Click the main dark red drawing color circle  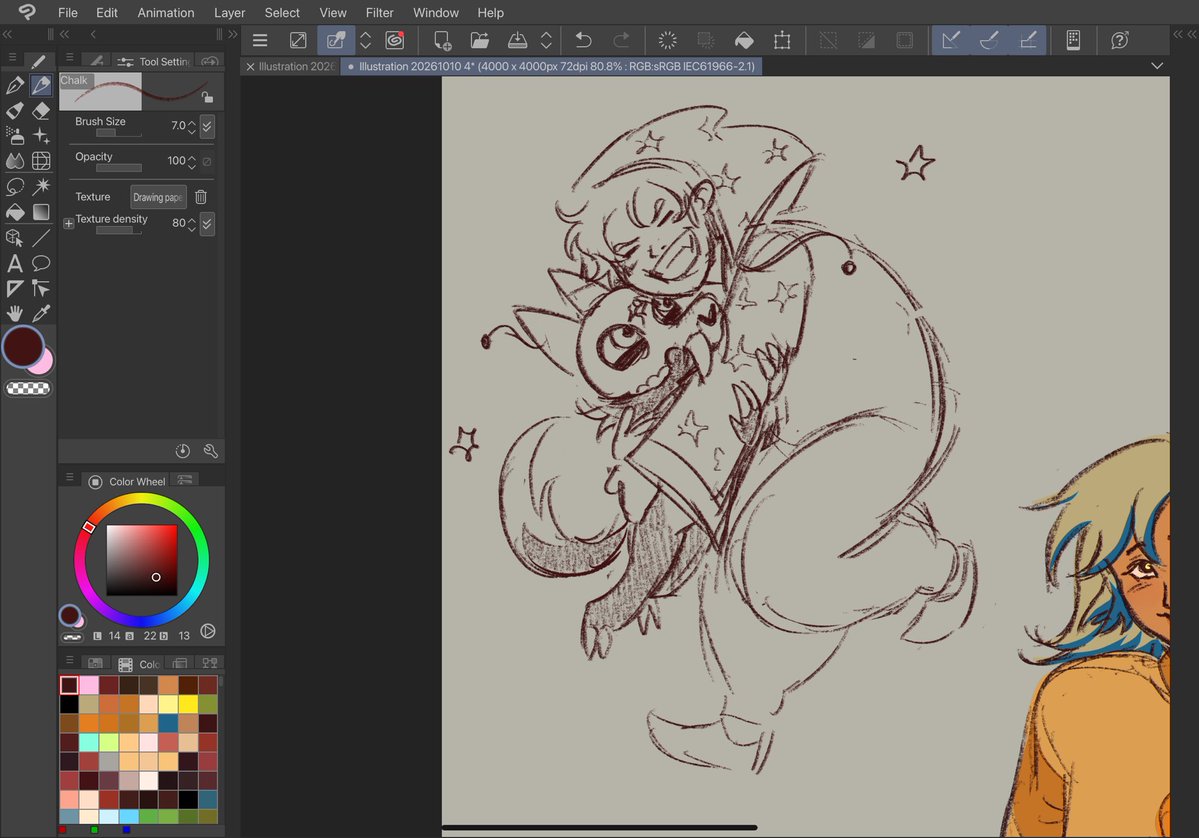click(x=23, y=346)
